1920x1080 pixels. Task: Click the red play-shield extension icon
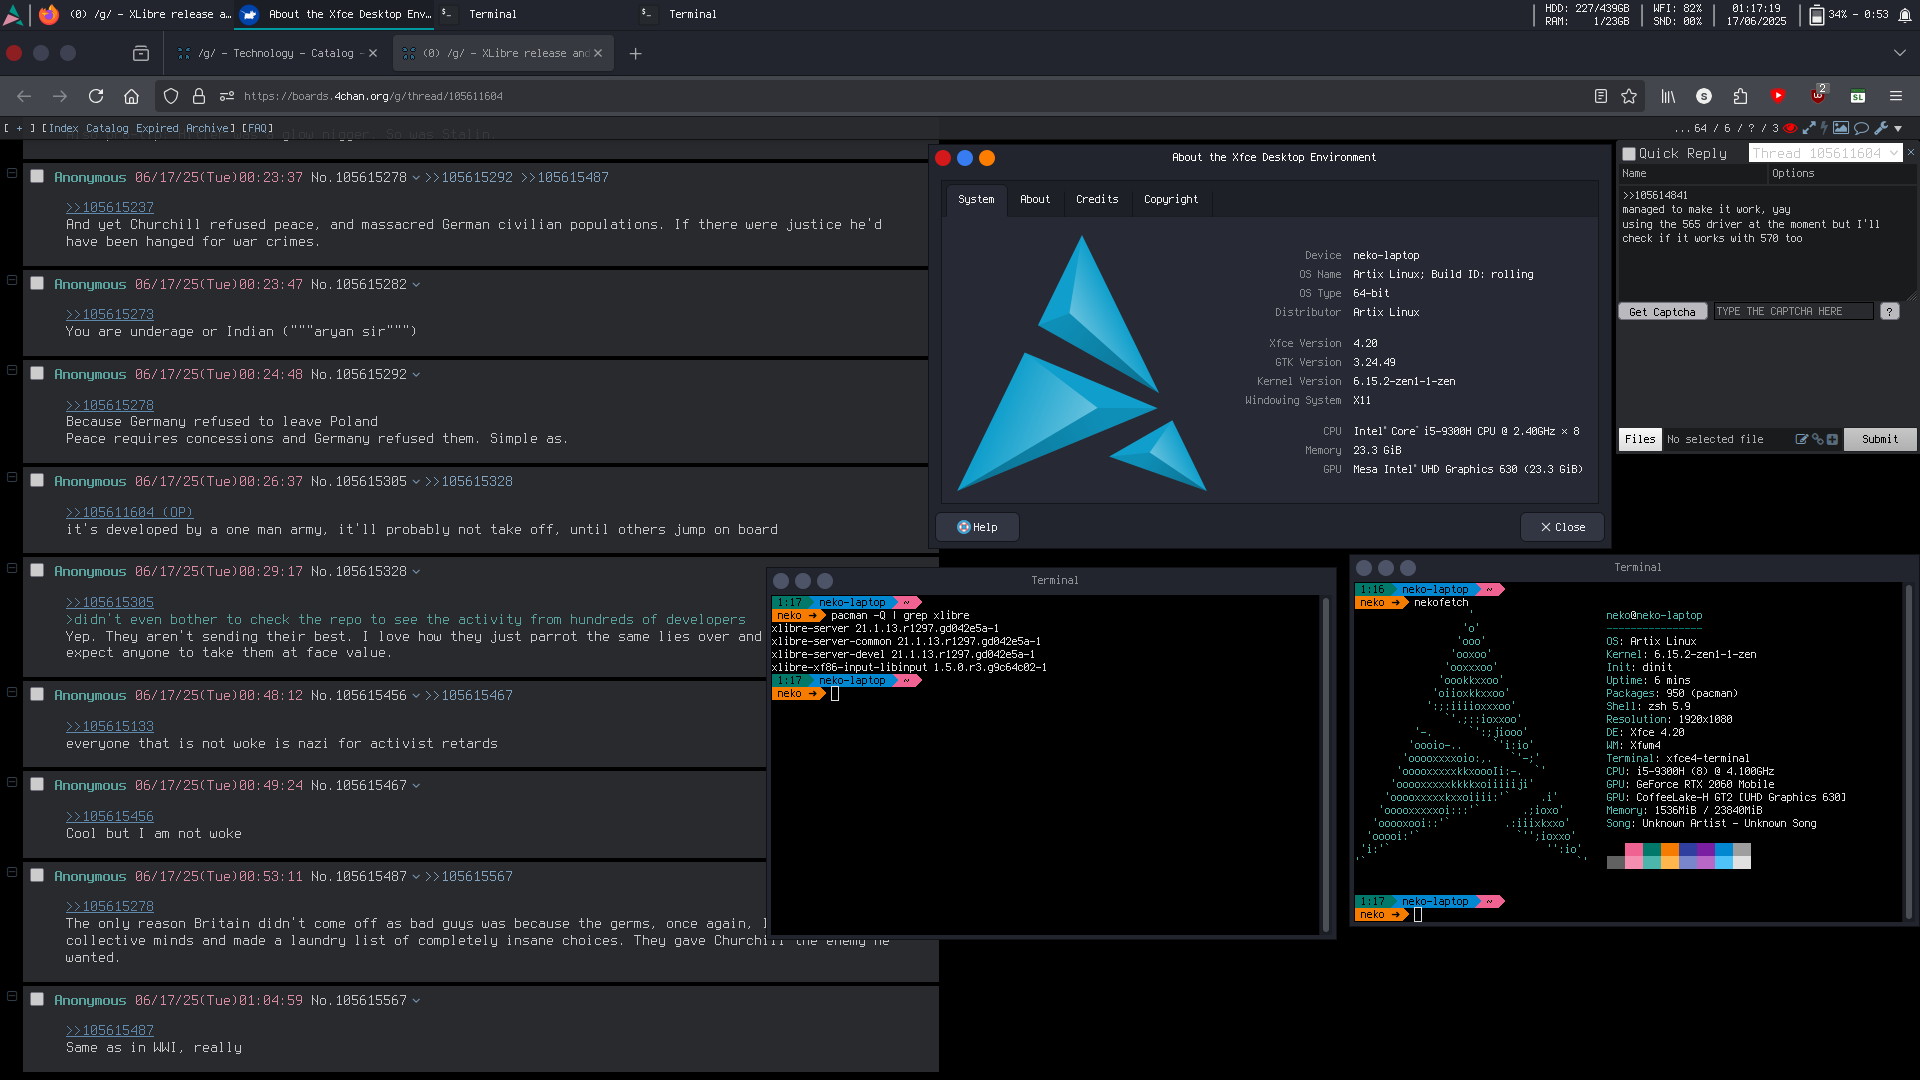[x=1777, y=95]
